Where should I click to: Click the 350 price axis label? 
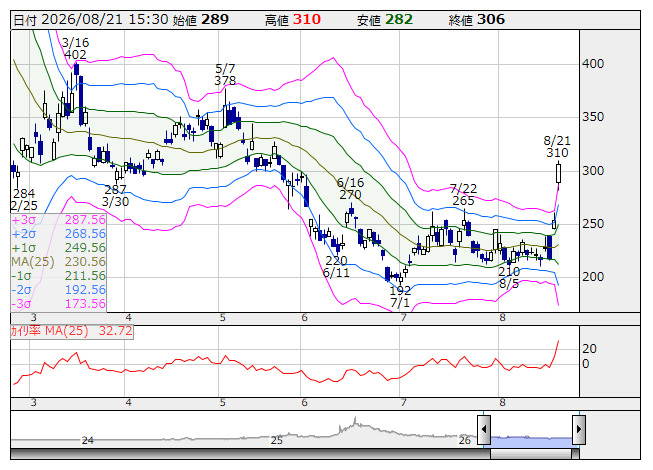(x=593, y=117)
